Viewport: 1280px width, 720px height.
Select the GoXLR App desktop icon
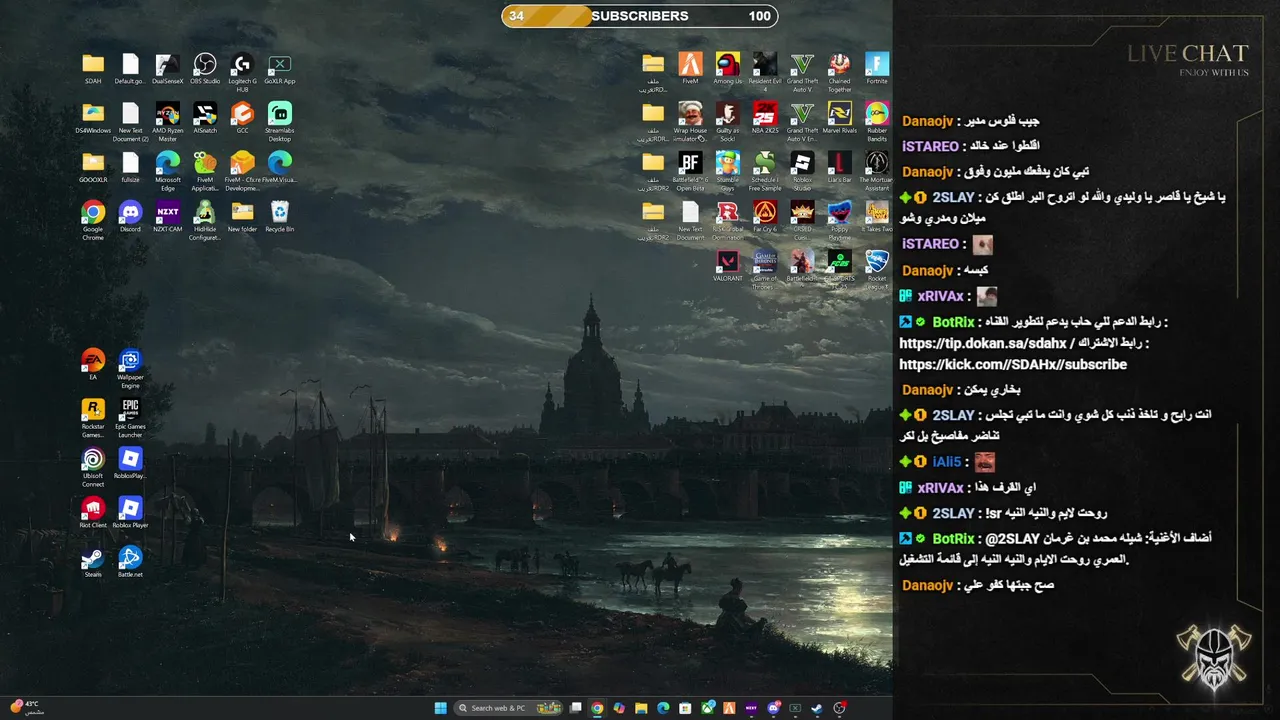[x=280, y=69]
